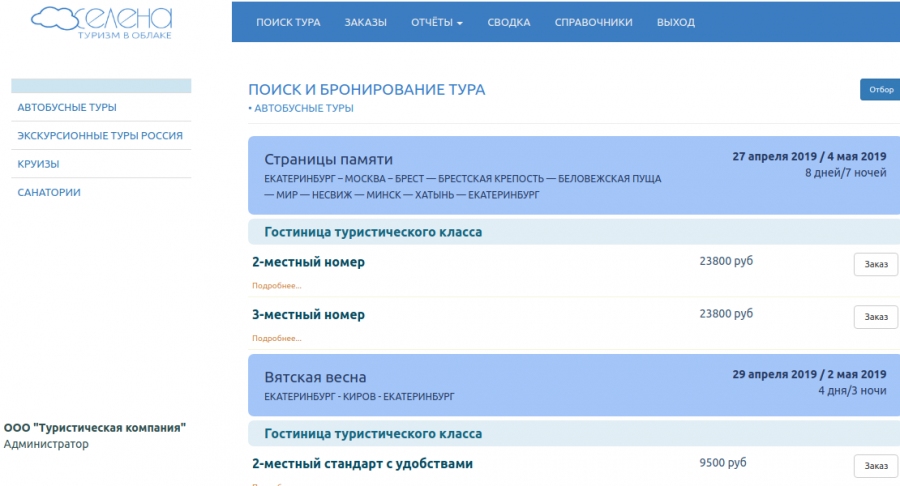Open Подробнее under 3-местный номер

[x=277, y=338]
